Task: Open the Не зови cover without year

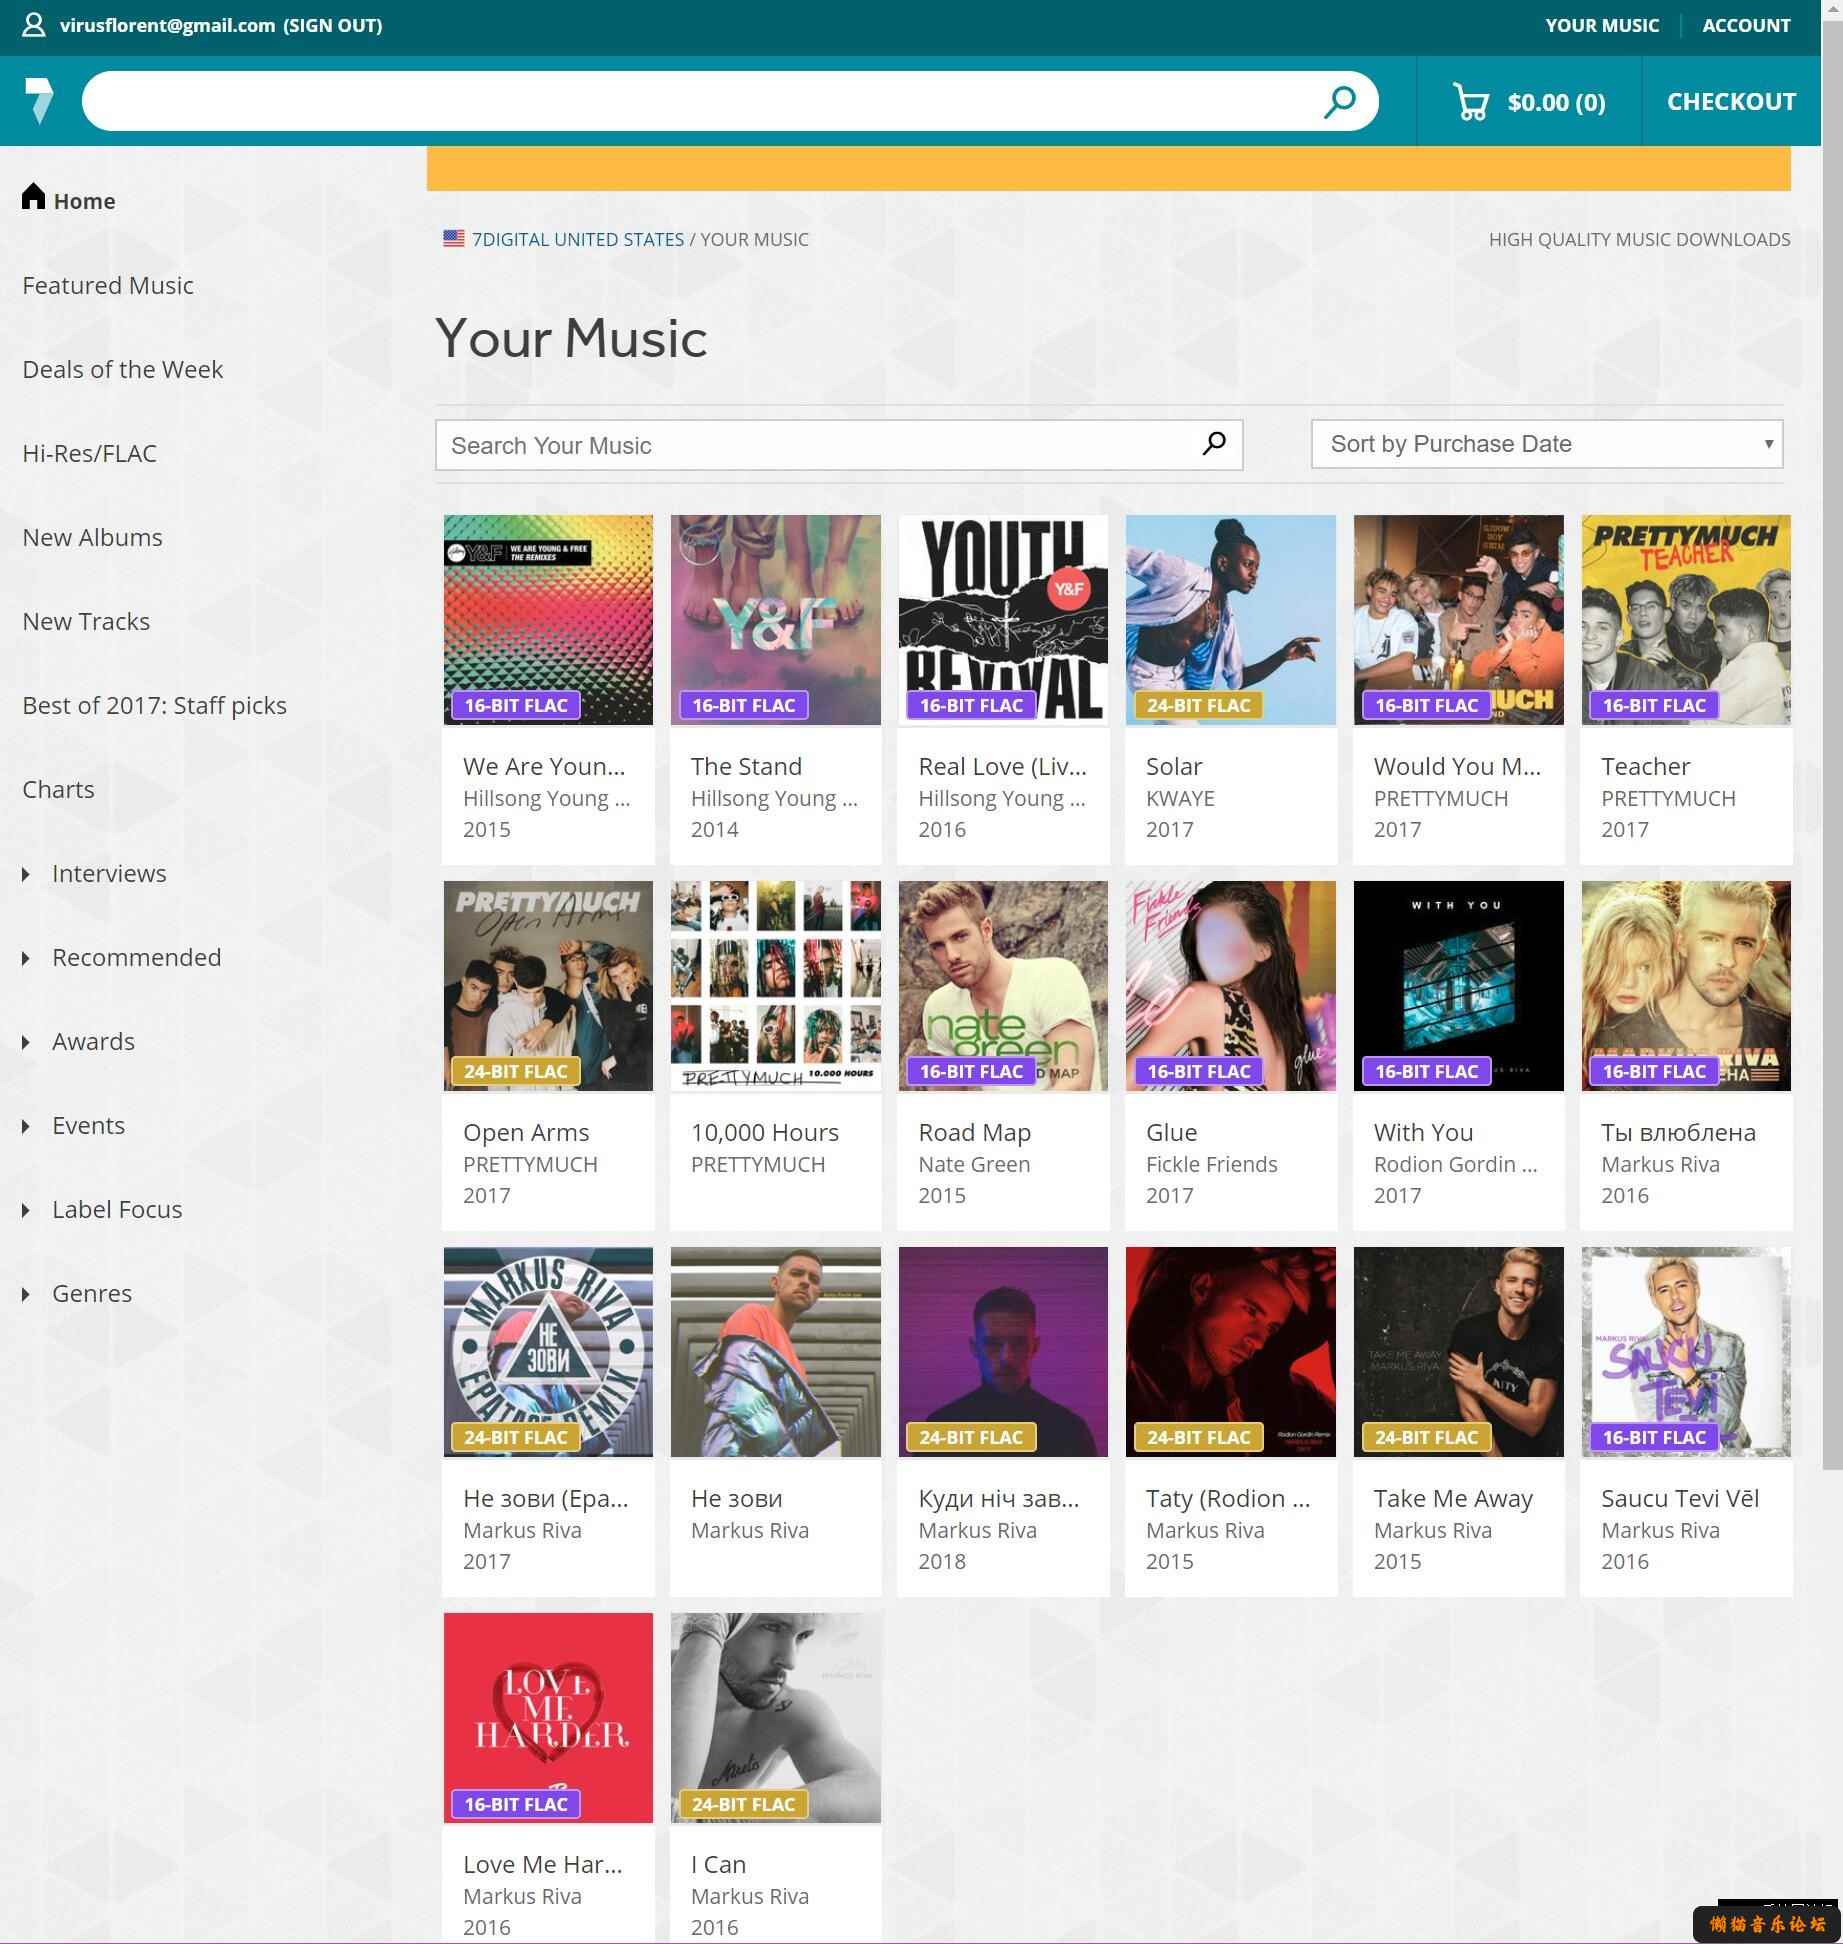Action: [x=775, y=1352]
